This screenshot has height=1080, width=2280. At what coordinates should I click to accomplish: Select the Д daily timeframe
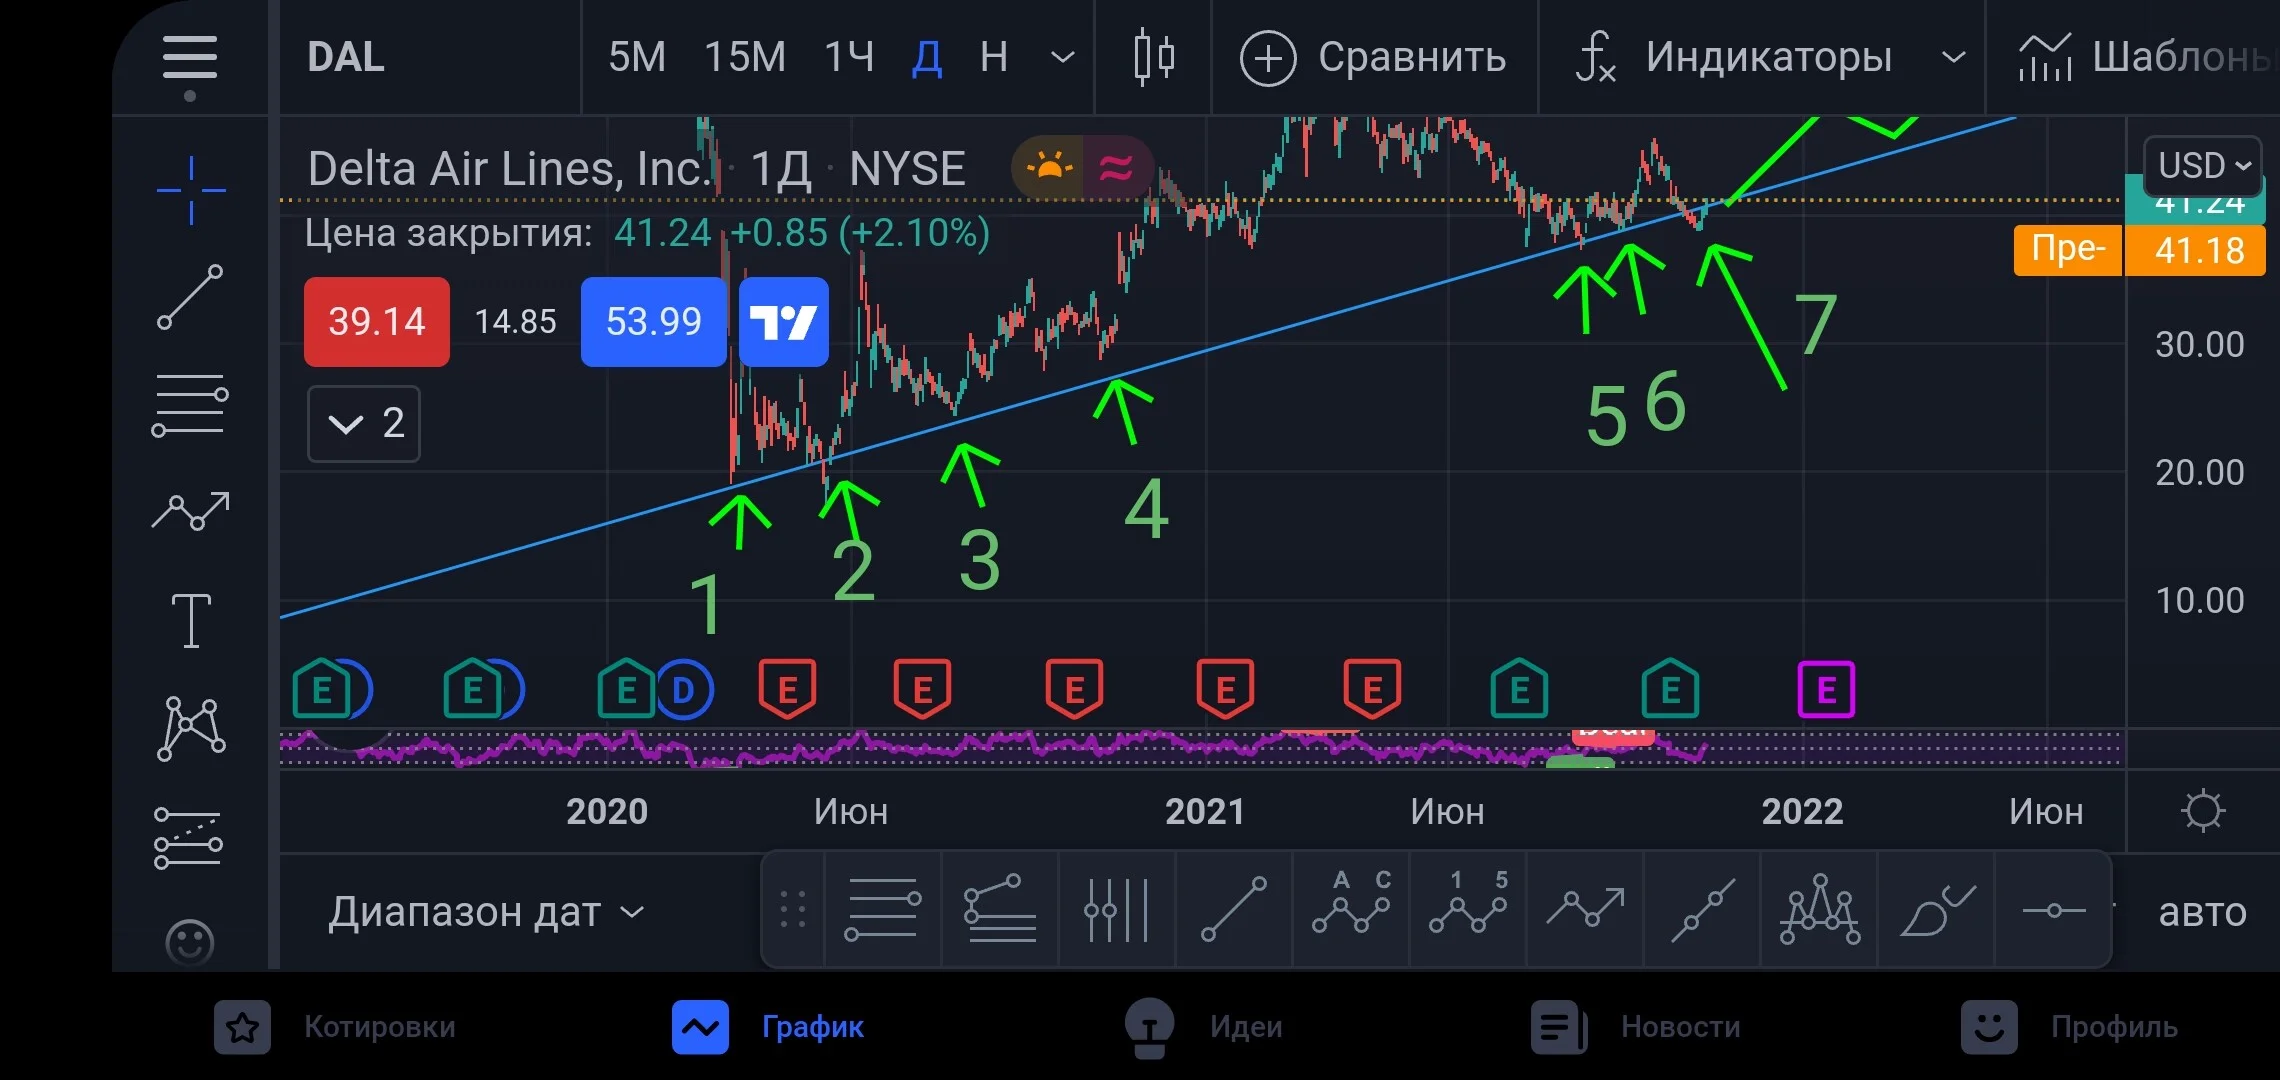click(x=927, y=57)
